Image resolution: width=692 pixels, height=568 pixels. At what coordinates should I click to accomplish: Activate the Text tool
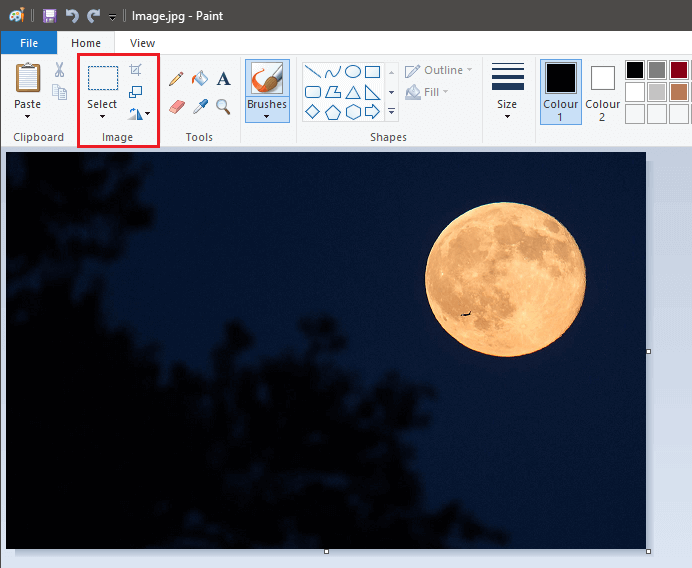223,78
